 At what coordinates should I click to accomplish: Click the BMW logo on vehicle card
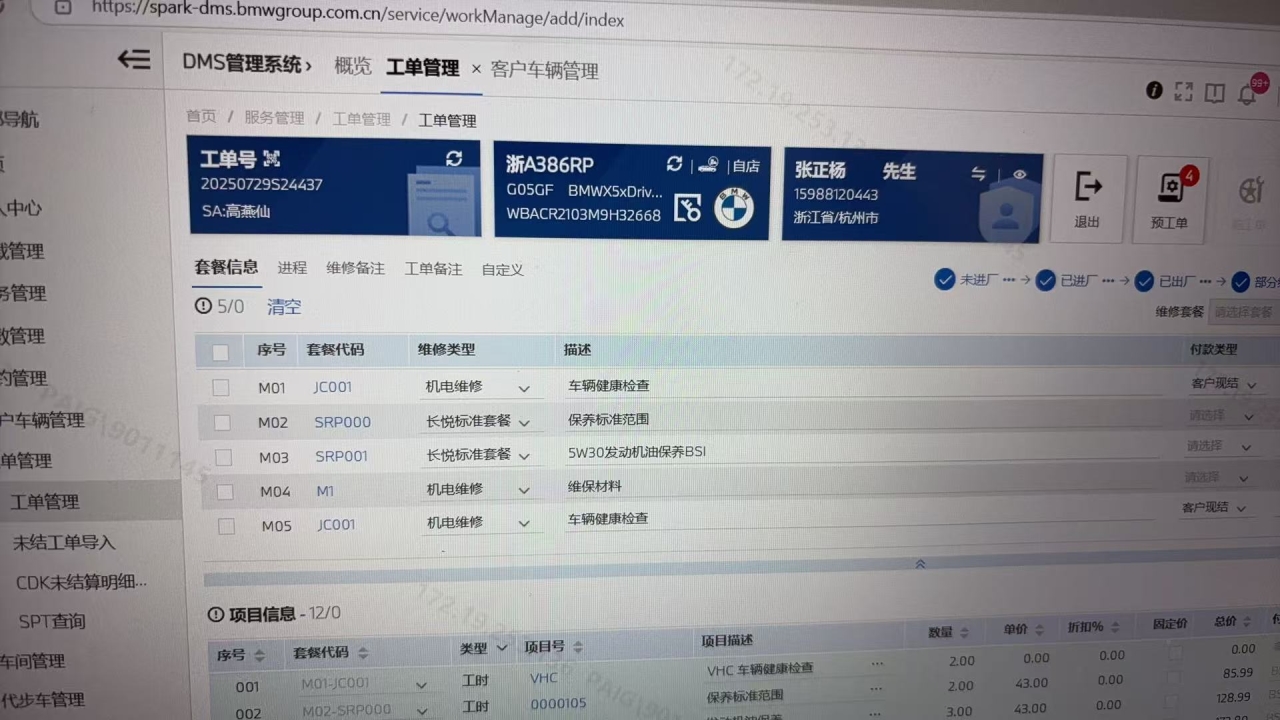[734, 208]
